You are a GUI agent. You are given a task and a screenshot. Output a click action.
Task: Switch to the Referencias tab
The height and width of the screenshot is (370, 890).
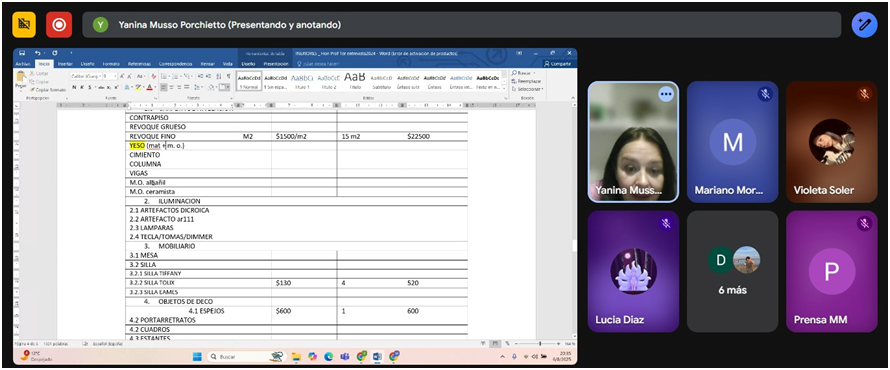(x=139, y=64)
